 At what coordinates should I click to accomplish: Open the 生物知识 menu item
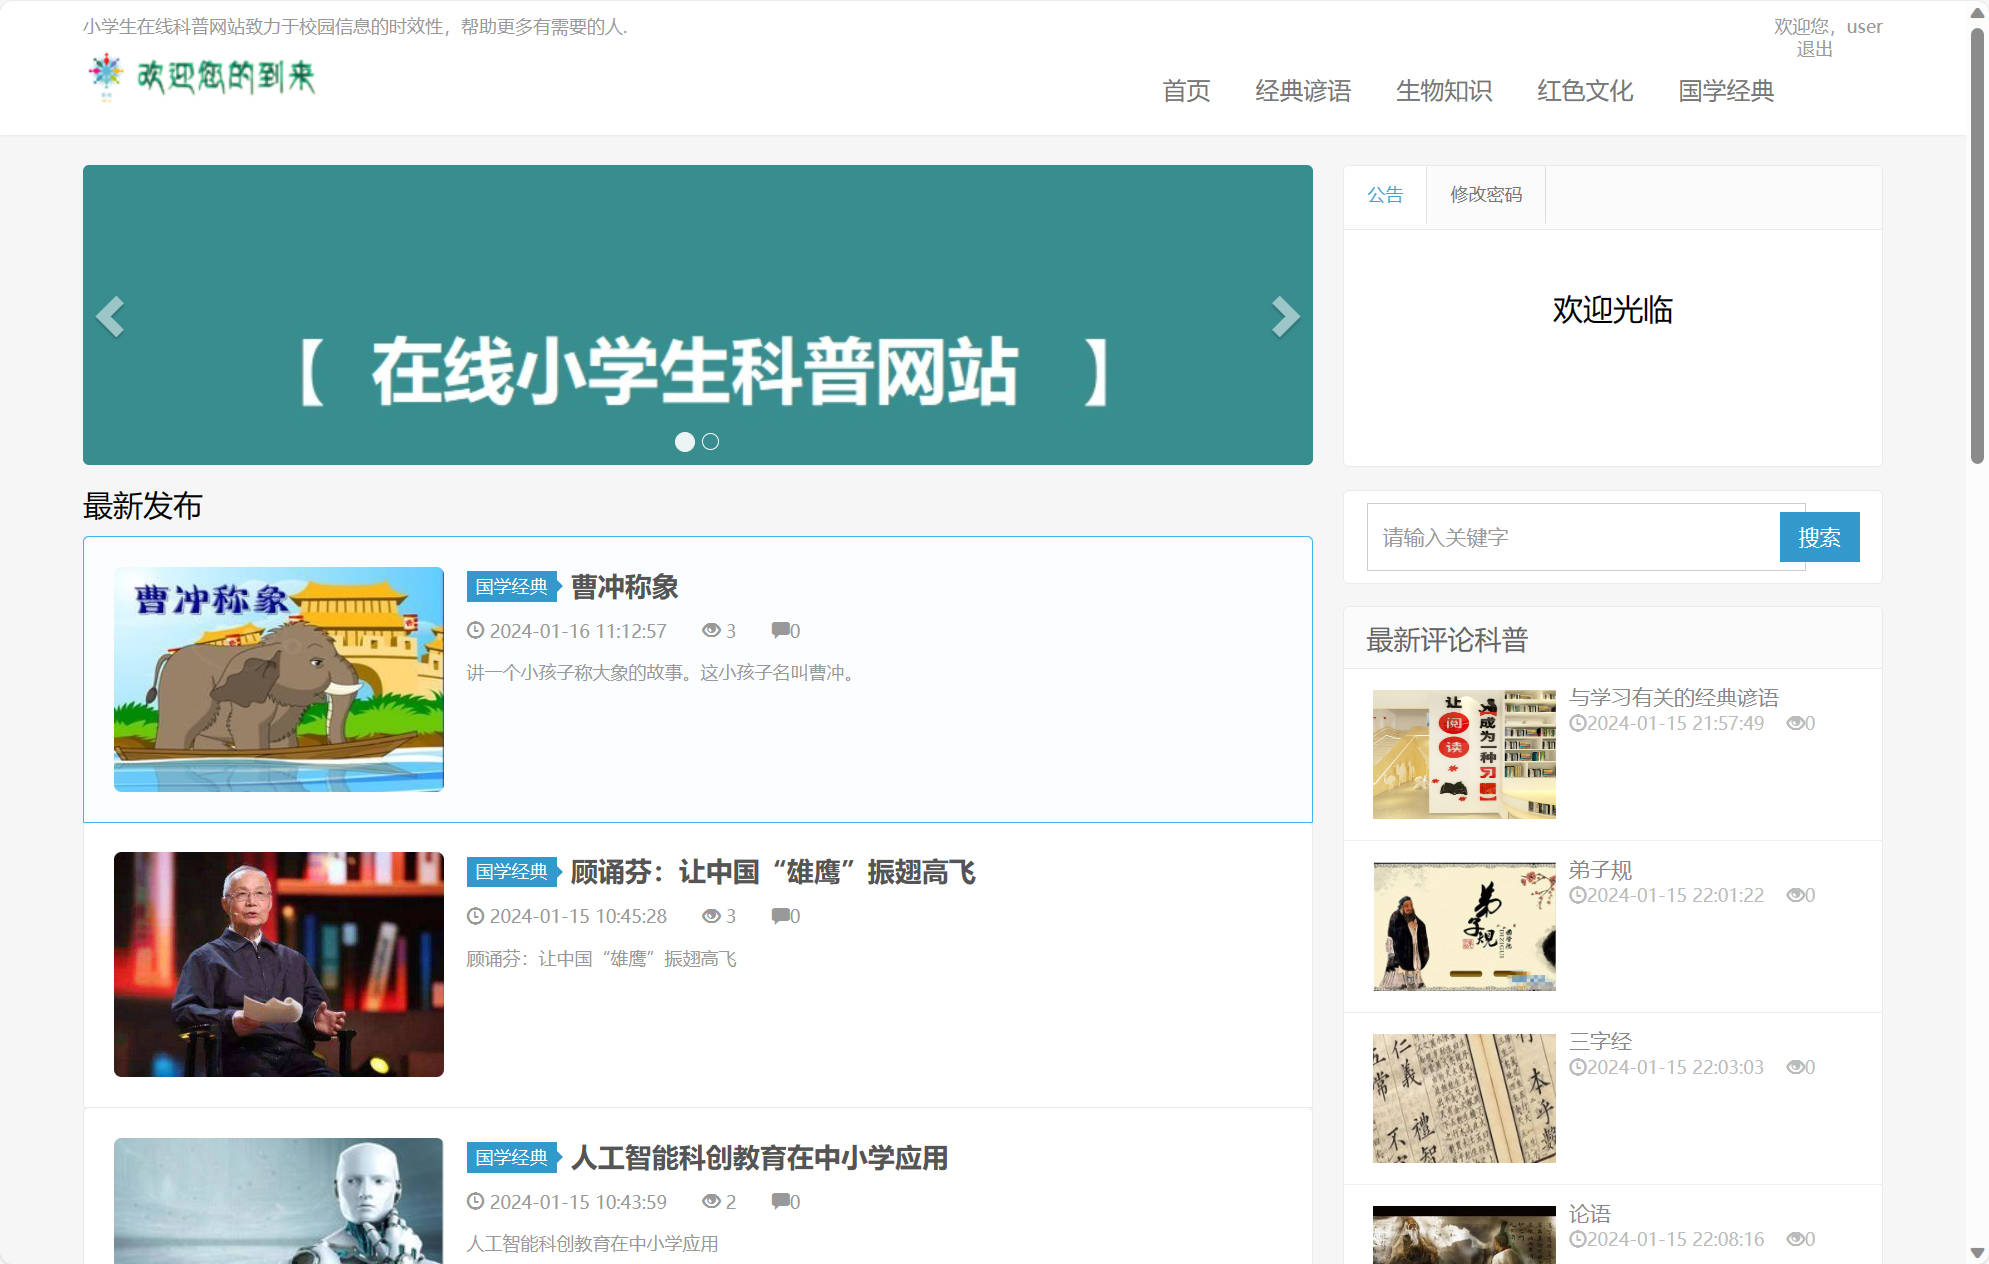pos(1444,91)
